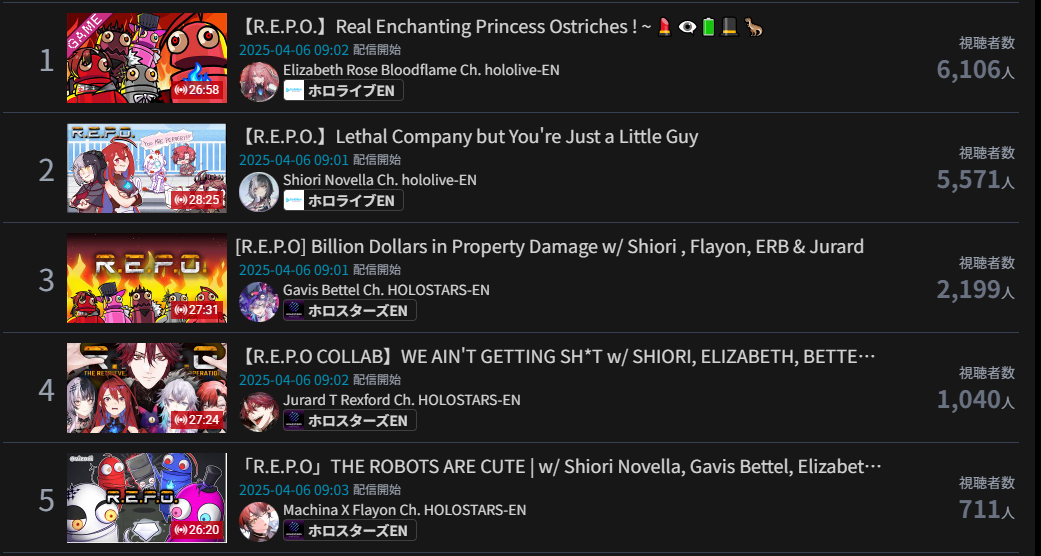Viewport: 1041px width, 556px height.
Task: Open the fifth-ranked robots thumbnail
Action: 147,498
